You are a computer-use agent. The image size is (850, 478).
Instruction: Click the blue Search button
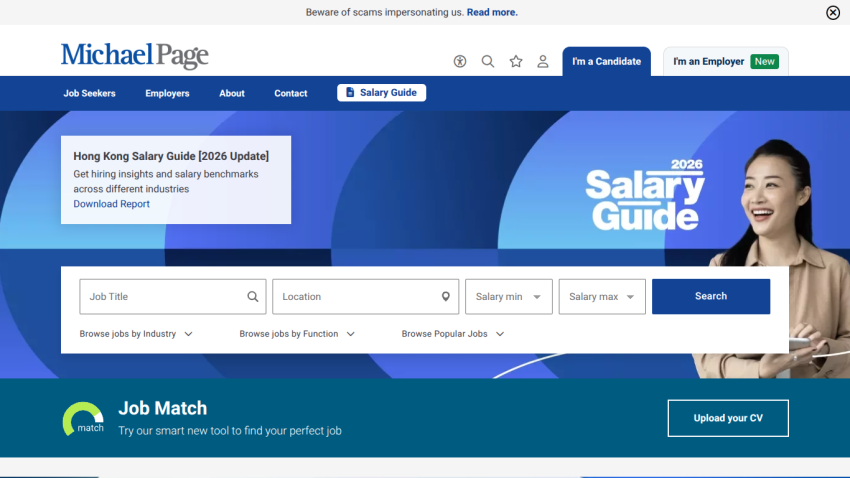click(x=711, y=296)
